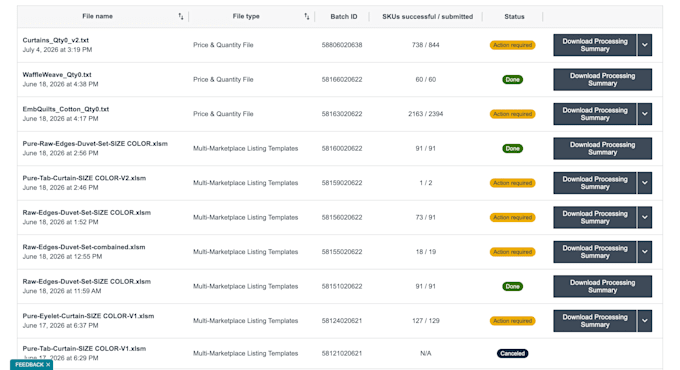Click SKU count 60 / 60
Screen dimensions: 680x370
click(425, 79)
